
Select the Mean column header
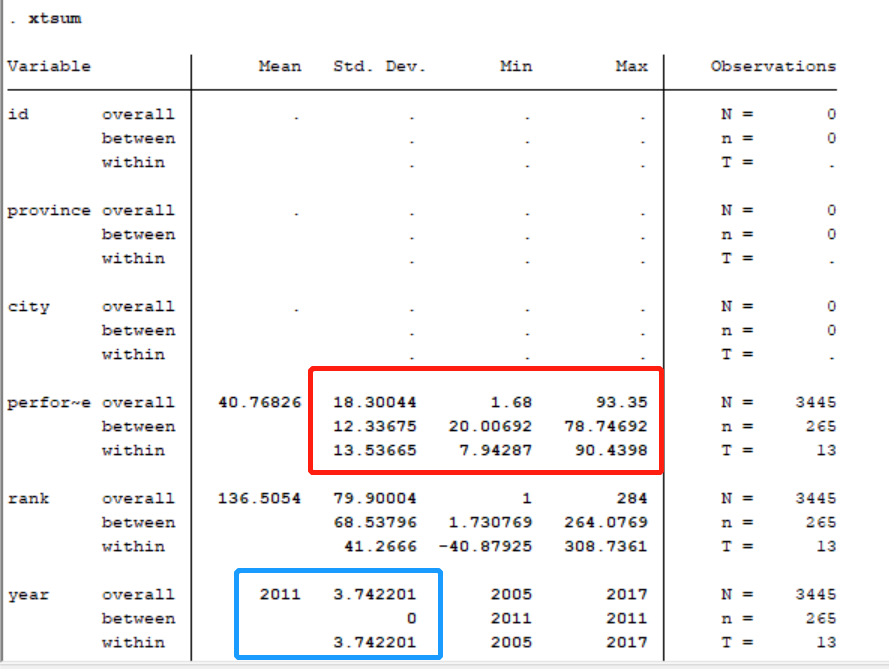coord(280,66)
